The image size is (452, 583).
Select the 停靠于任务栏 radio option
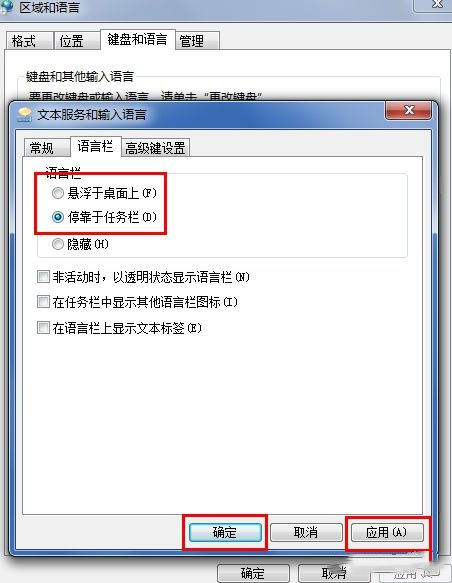[58, 217]
